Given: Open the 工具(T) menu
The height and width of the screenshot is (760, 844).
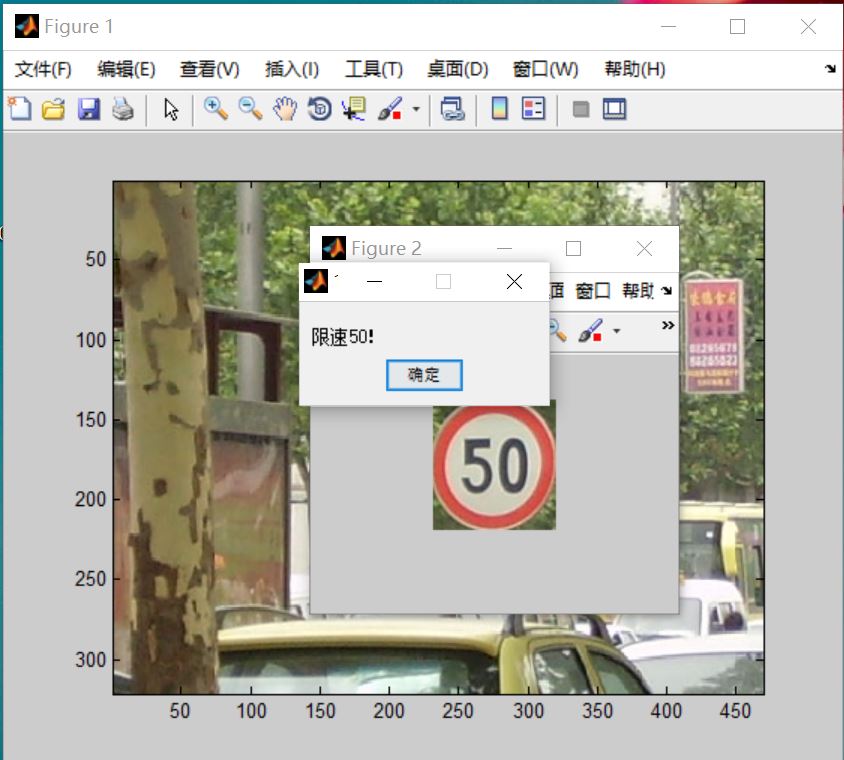Looking at the screenshot, I should [374, 69].
